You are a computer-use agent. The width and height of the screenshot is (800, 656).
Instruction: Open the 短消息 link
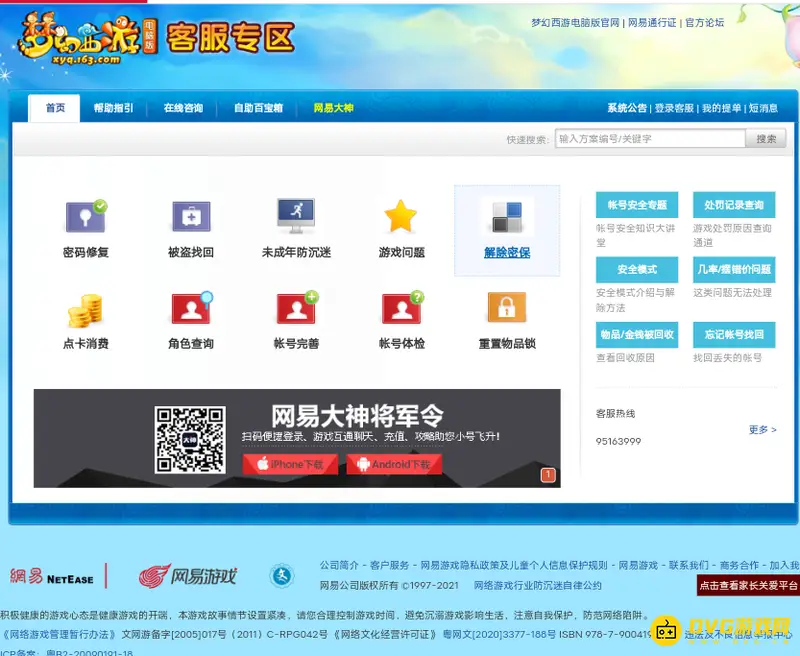[x=763, y=108]
